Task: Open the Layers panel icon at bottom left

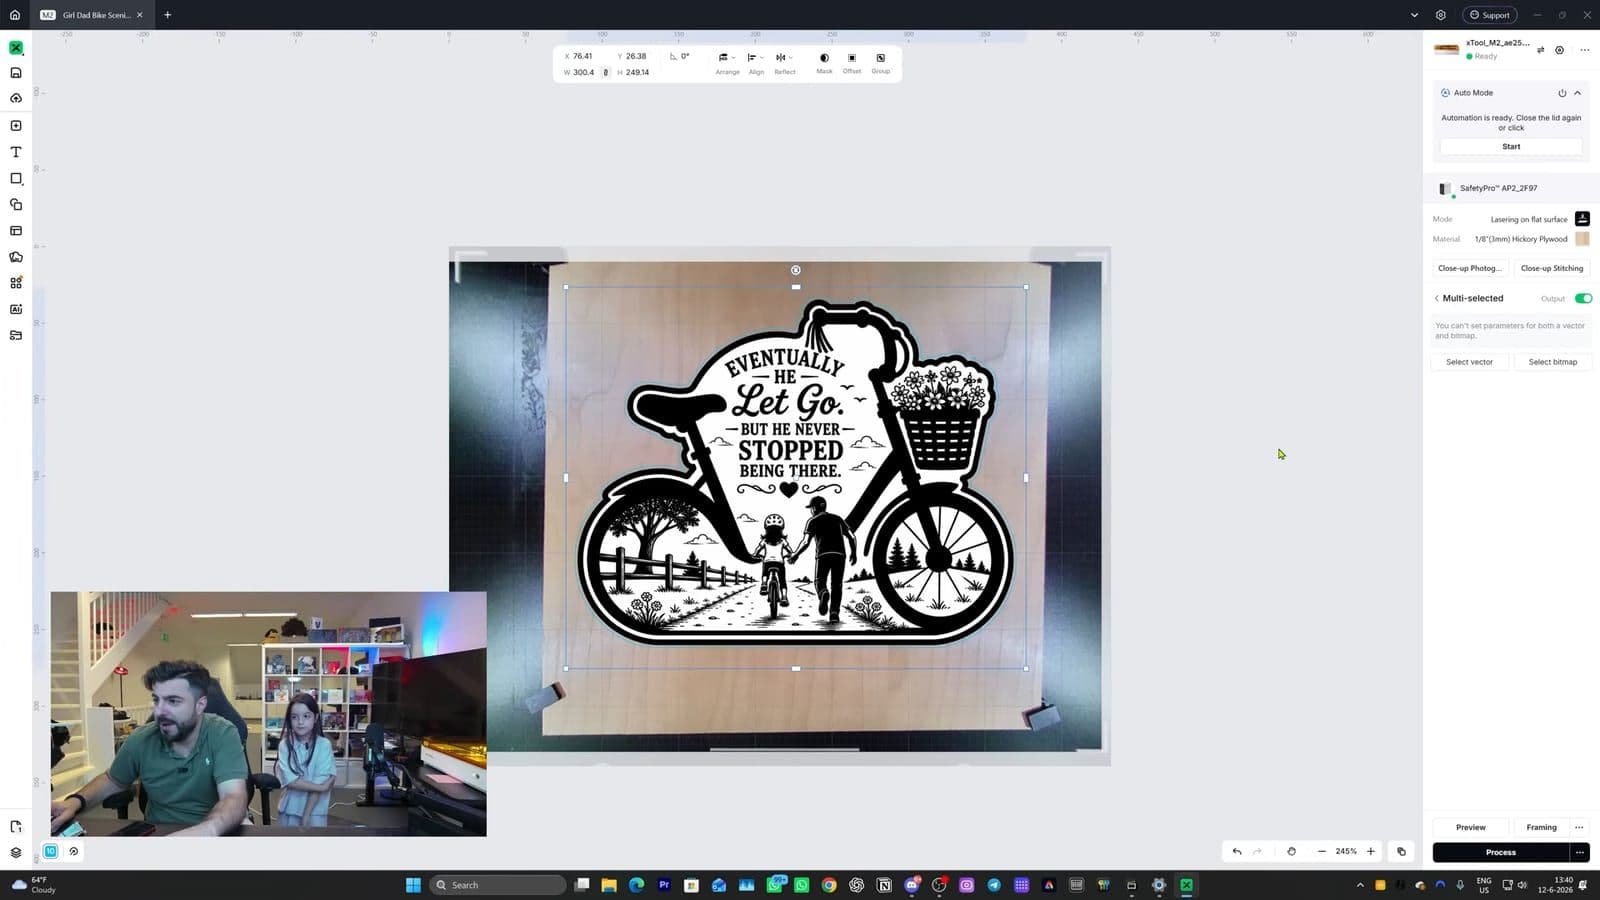Action: point(16,853)
